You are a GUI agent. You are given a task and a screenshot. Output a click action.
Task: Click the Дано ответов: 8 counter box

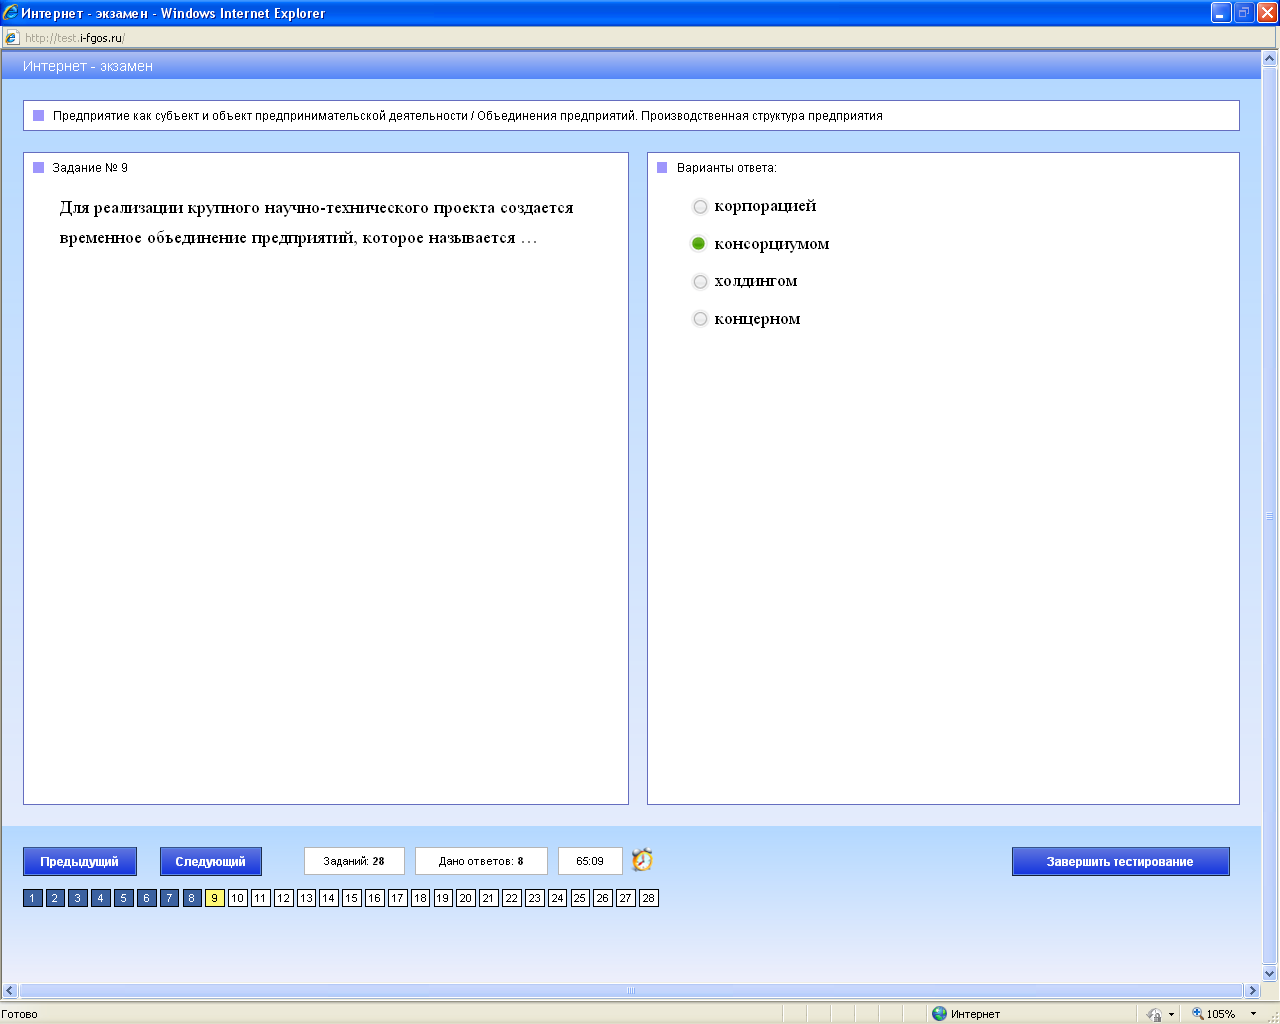click(481, 861)
